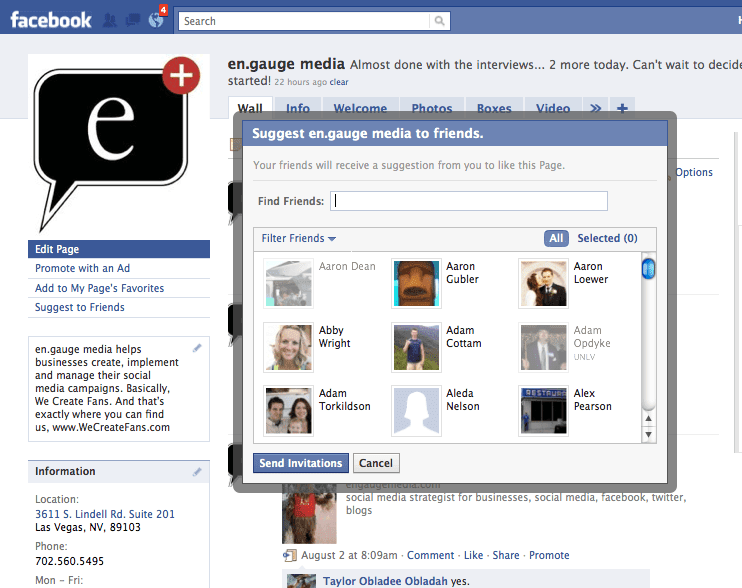The width and height of the screenshot is (742, 588).
Task: Click the en.gauge media page title
Action: 286,64
